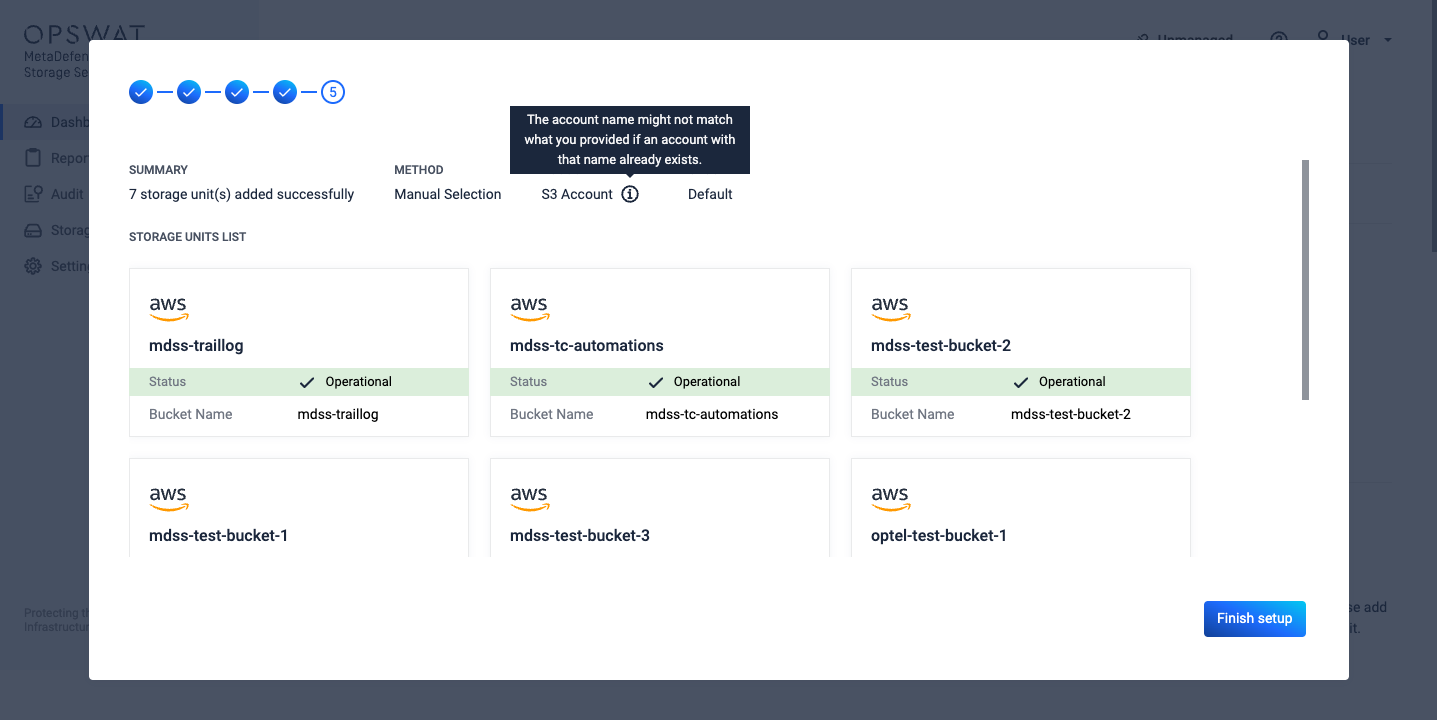The image size is (1437, 720).
Task: Click the Audit sidebar icon
Action: click(33, 194)
